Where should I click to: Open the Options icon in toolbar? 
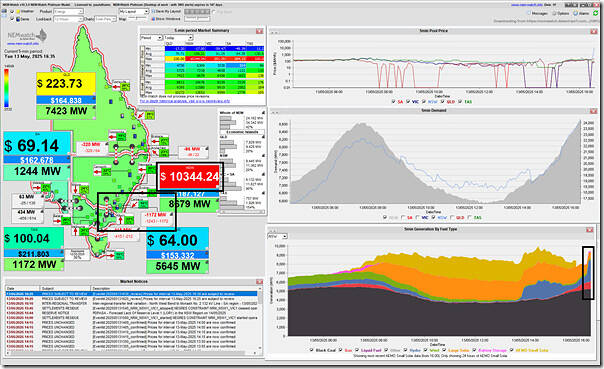[x=555, y=13]
